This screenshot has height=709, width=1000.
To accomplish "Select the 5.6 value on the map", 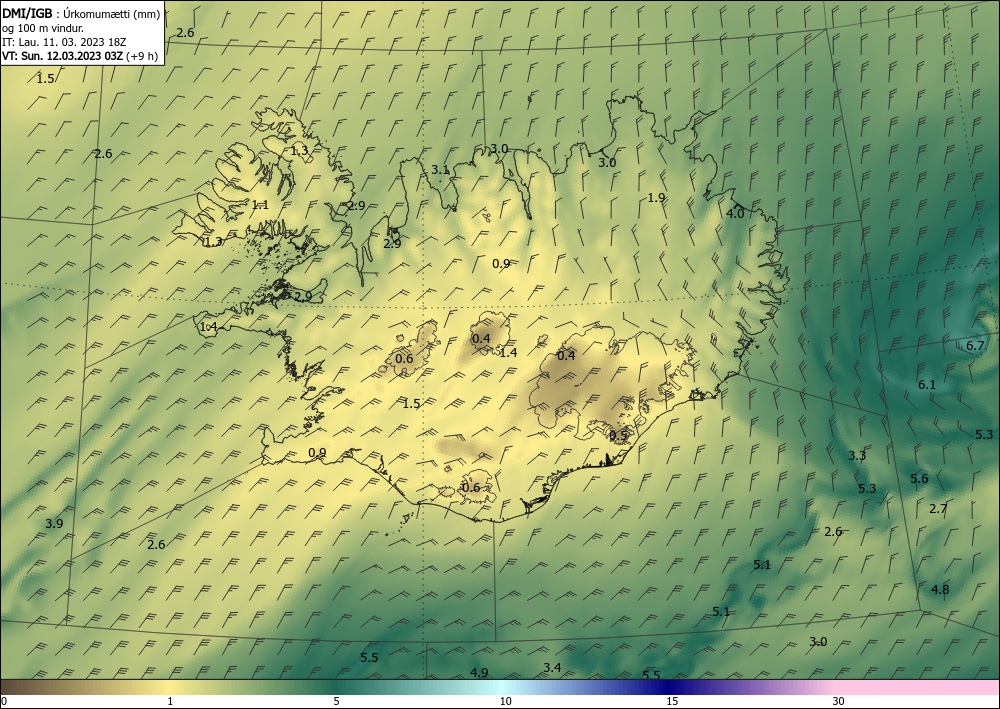I will [x=919, y=478].
